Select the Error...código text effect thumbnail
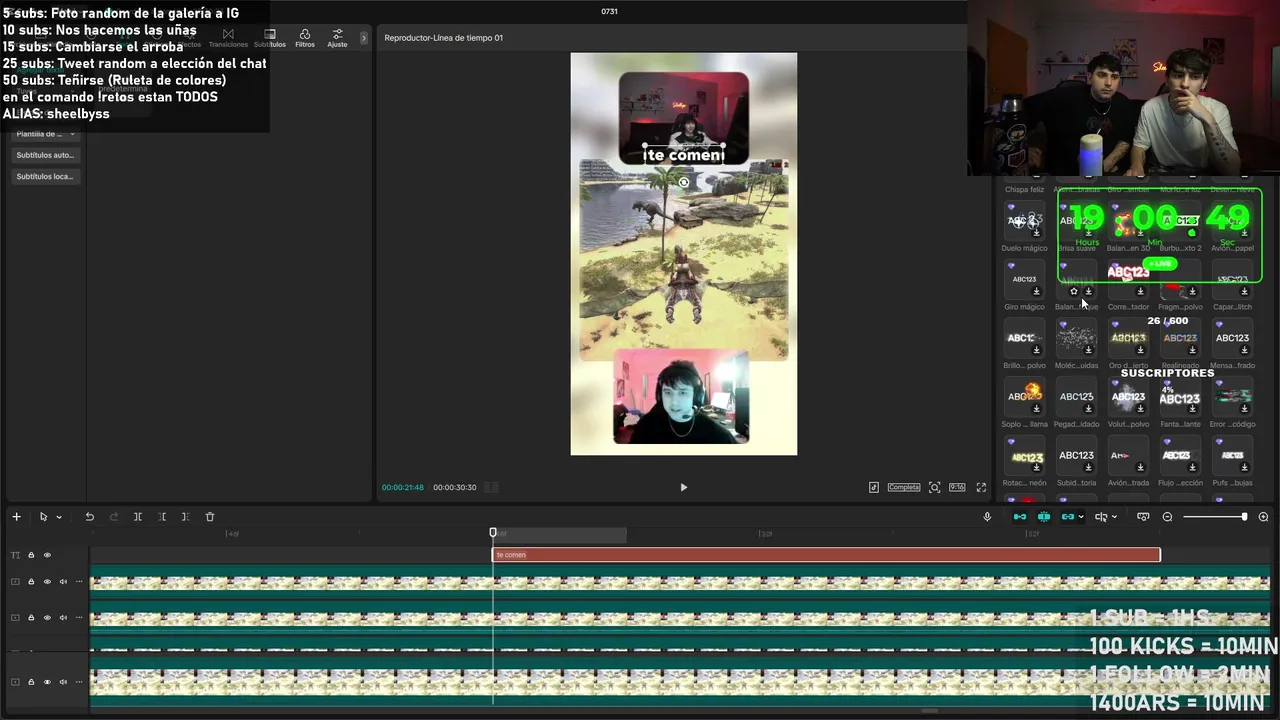 coord(1232,398)
